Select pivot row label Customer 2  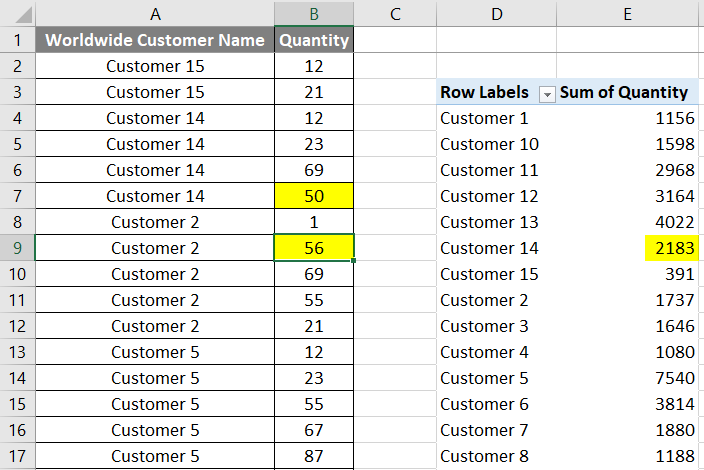pyautogui.click(x=497, y=300)
